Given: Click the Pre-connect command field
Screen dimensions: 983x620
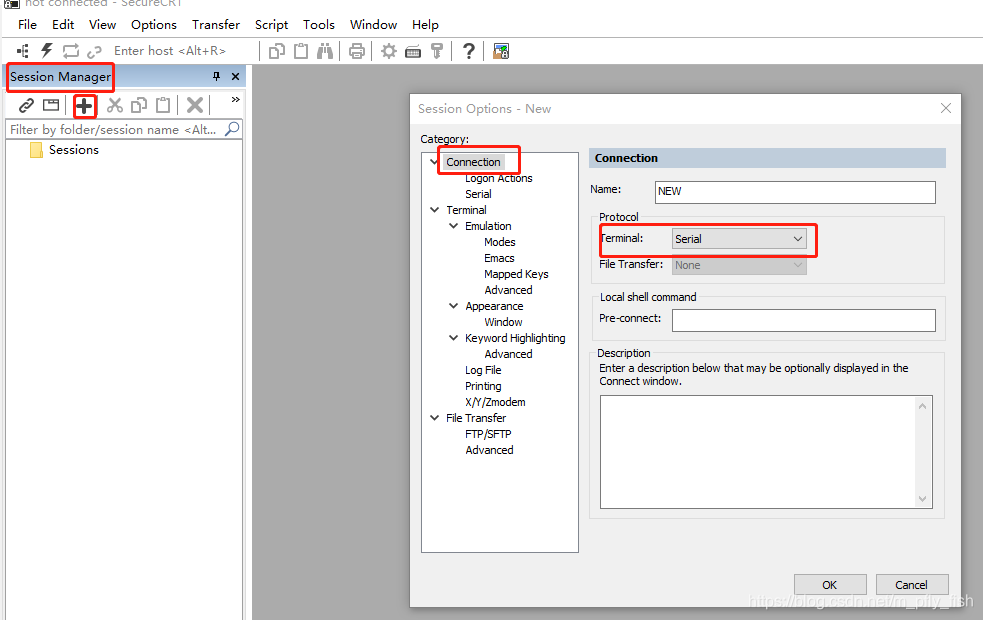Looking at the screenshot, I should coord(804,320).
